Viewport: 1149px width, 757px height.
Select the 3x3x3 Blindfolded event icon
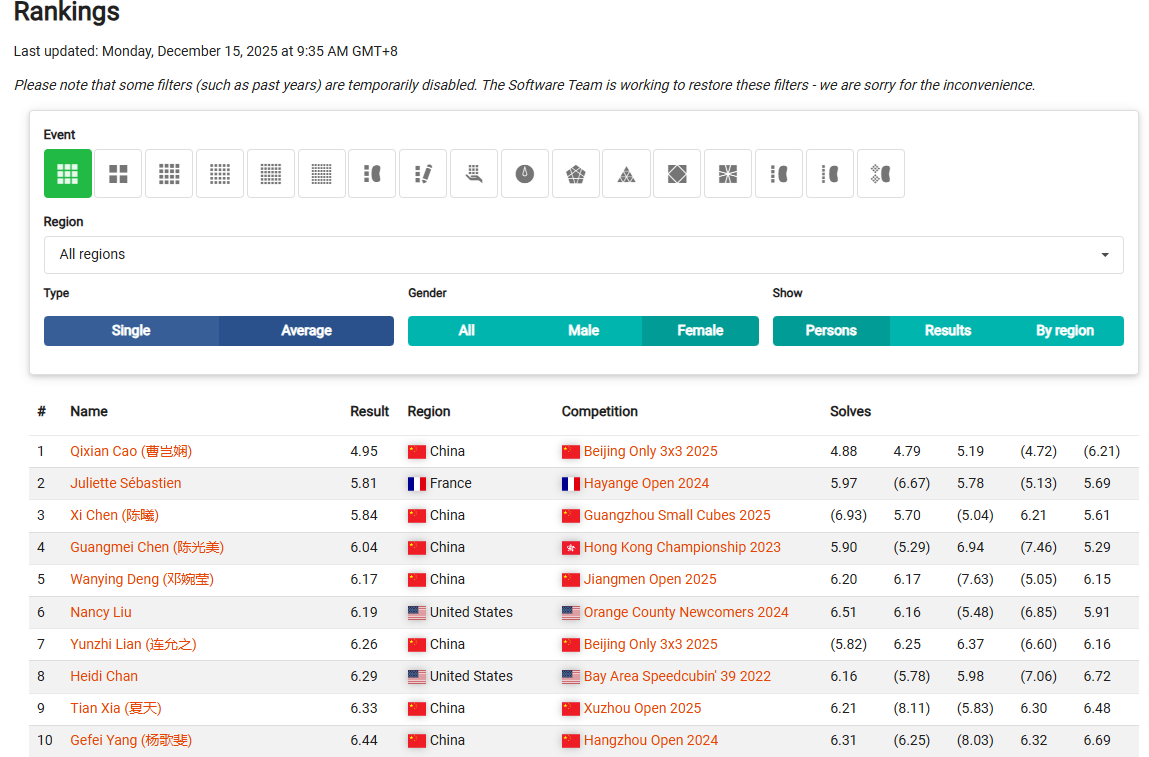[x=372, y=174]
